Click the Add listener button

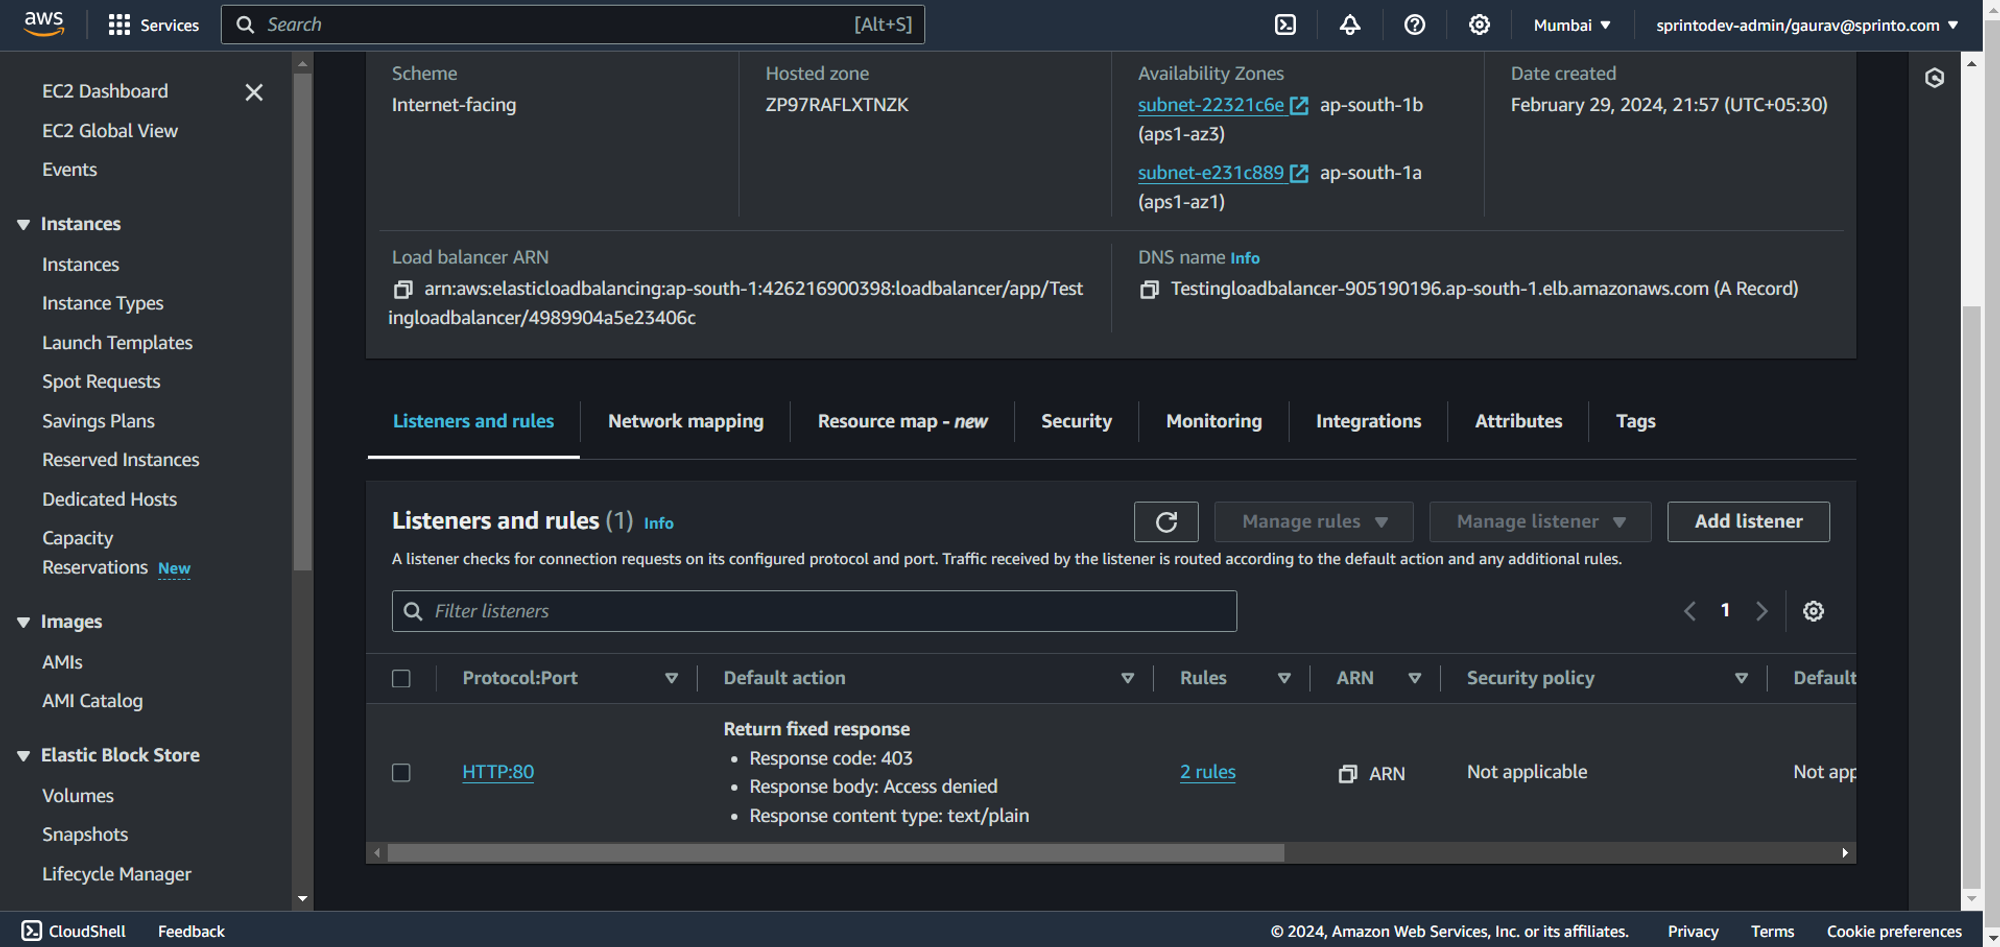(x=1748, y=522)
